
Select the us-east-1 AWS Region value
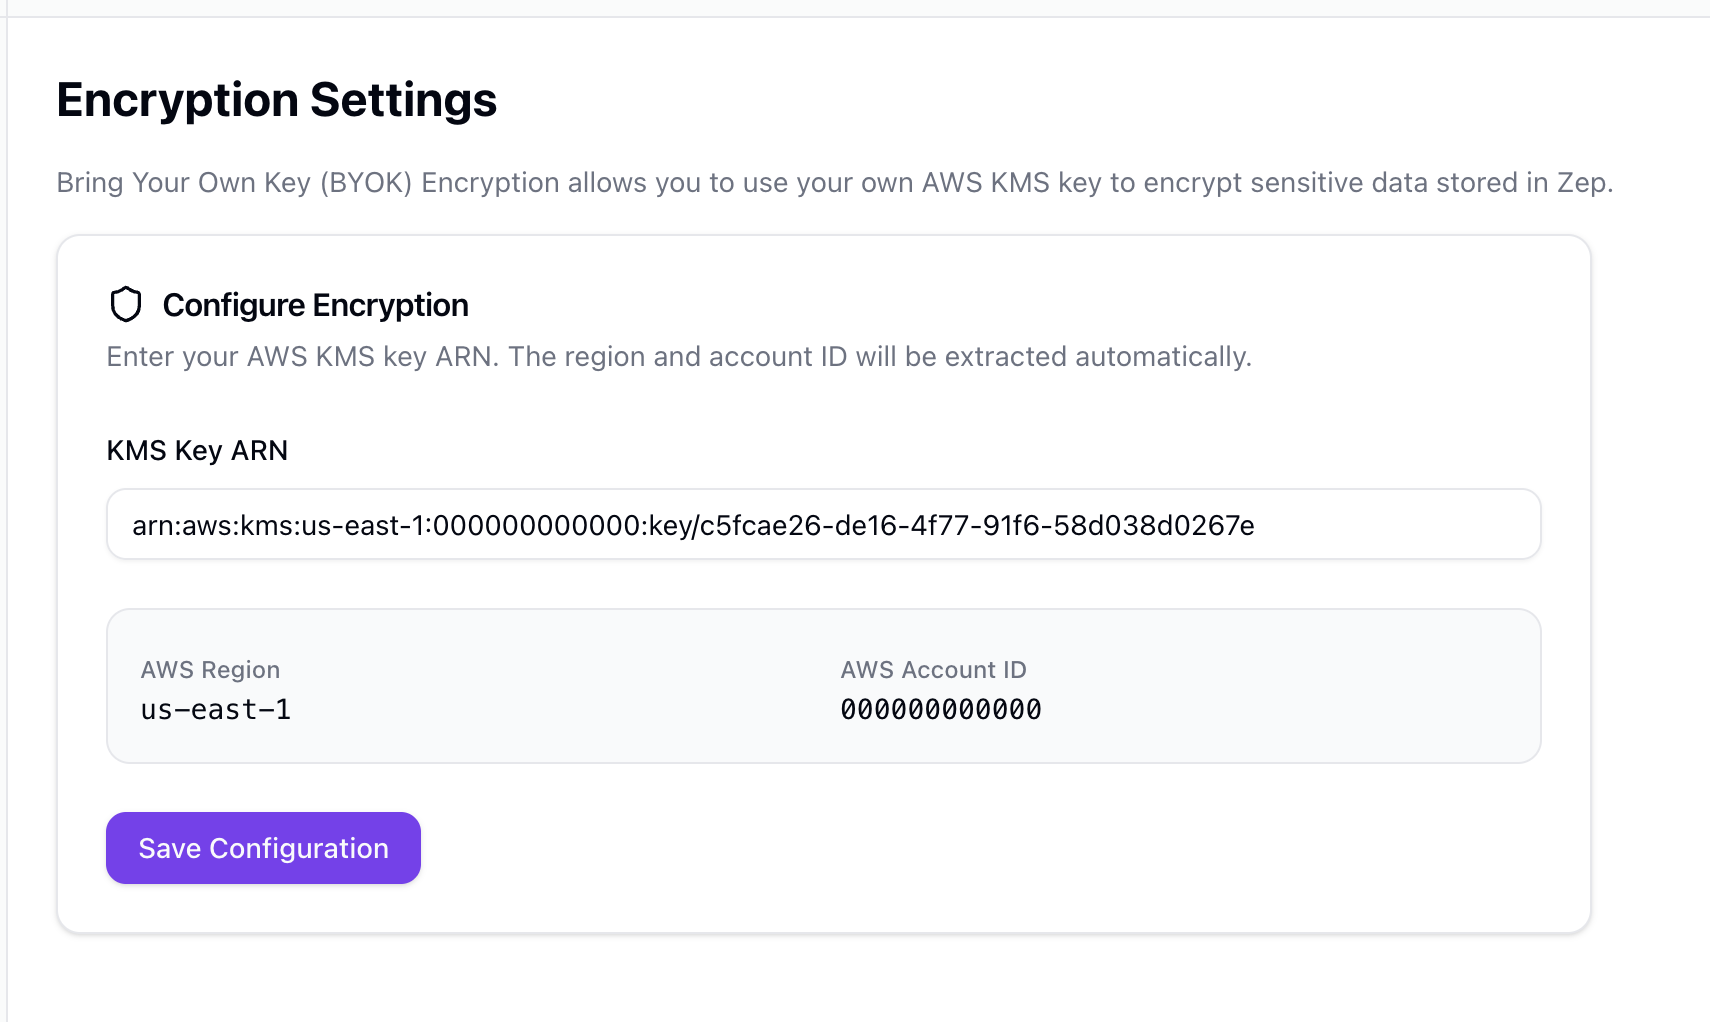tap(214, 709)
